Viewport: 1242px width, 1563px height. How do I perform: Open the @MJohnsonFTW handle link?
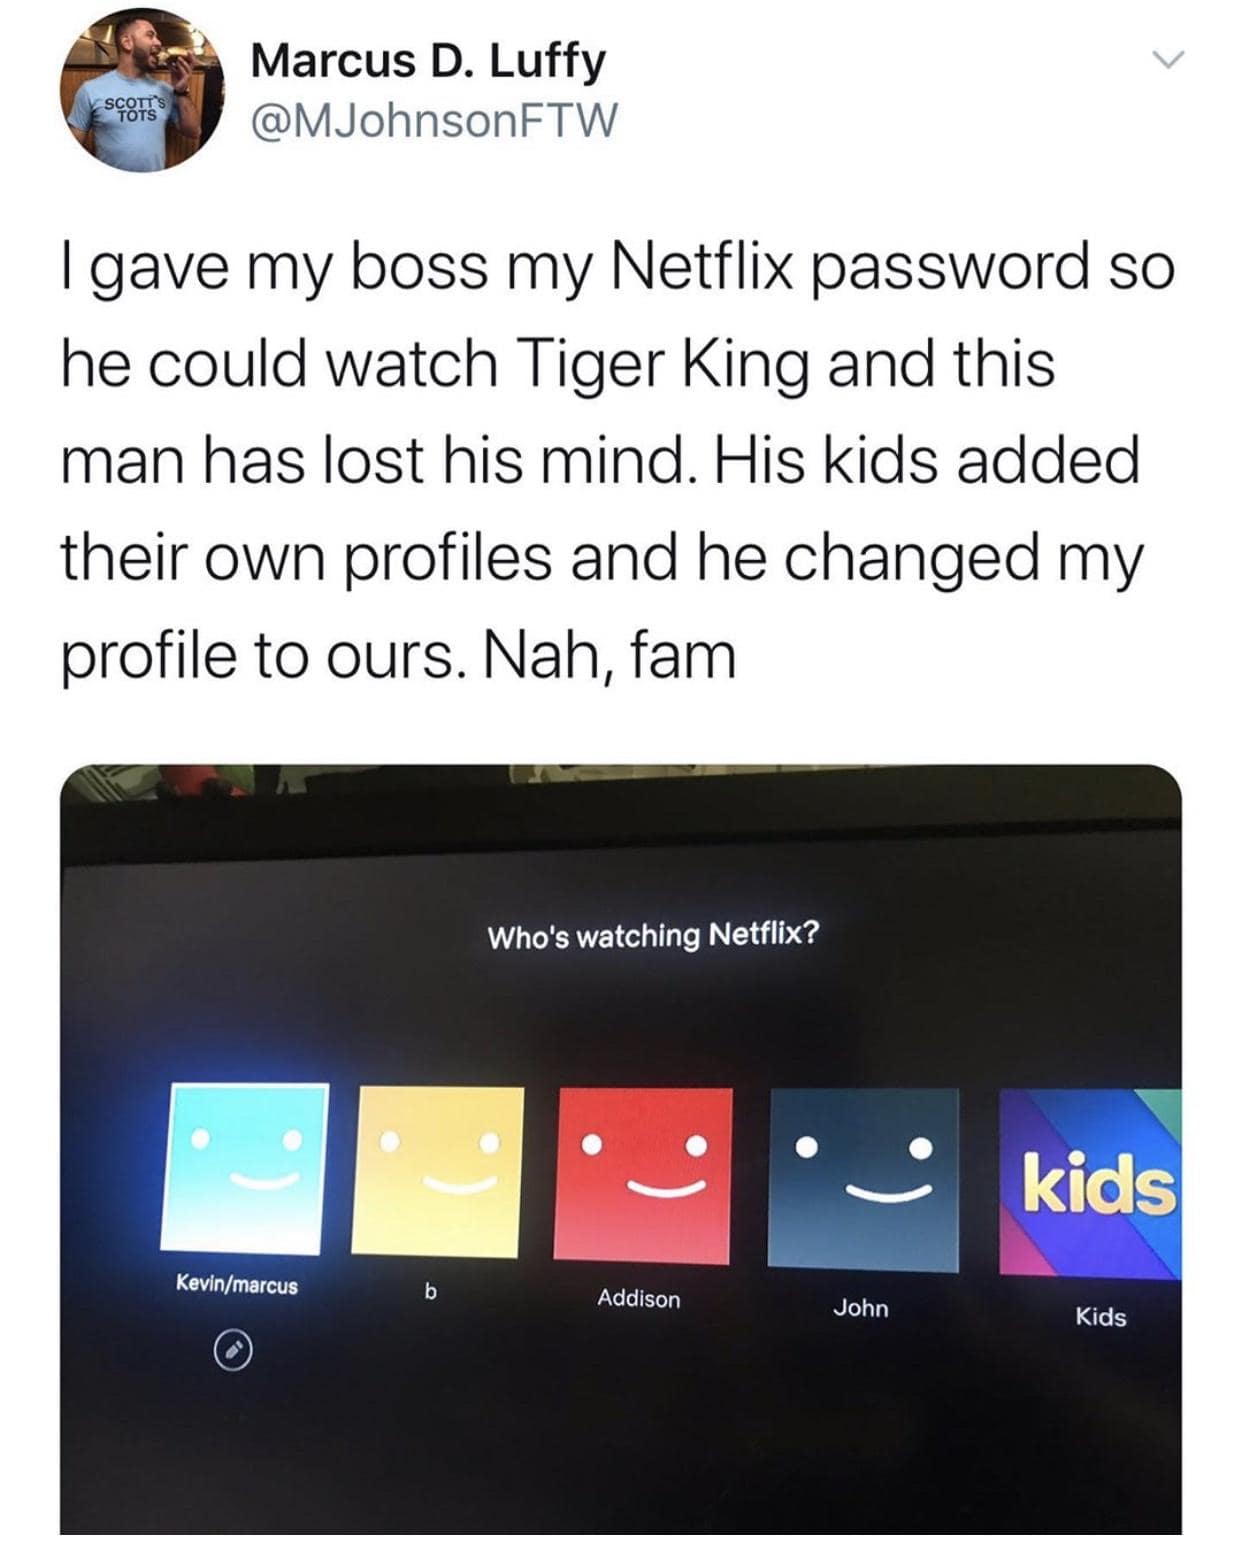[435, 122]
